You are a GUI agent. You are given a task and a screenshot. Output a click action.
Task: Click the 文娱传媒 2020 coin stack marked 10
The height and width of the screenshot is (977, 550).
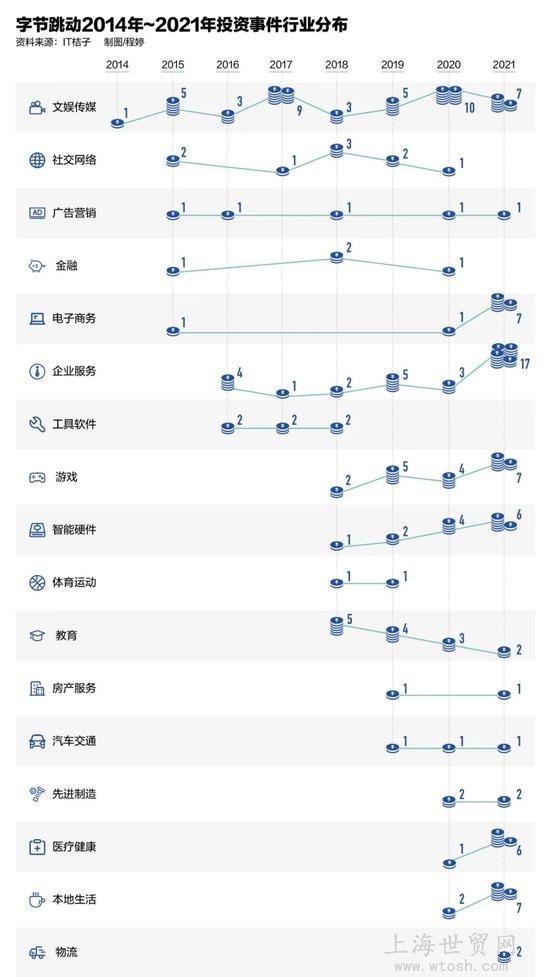coord(448,95)
